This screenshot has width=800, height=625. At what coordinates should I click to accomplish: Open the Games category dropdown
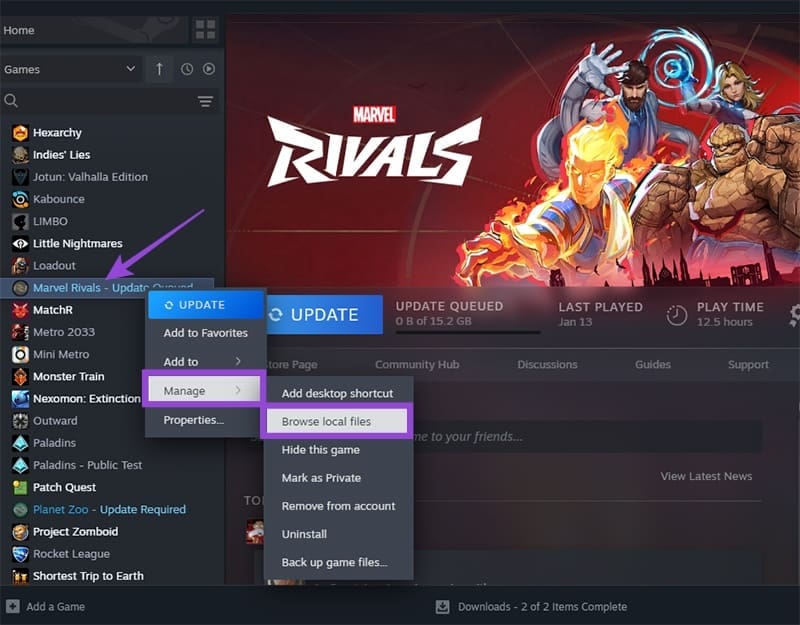coord(70,69)
